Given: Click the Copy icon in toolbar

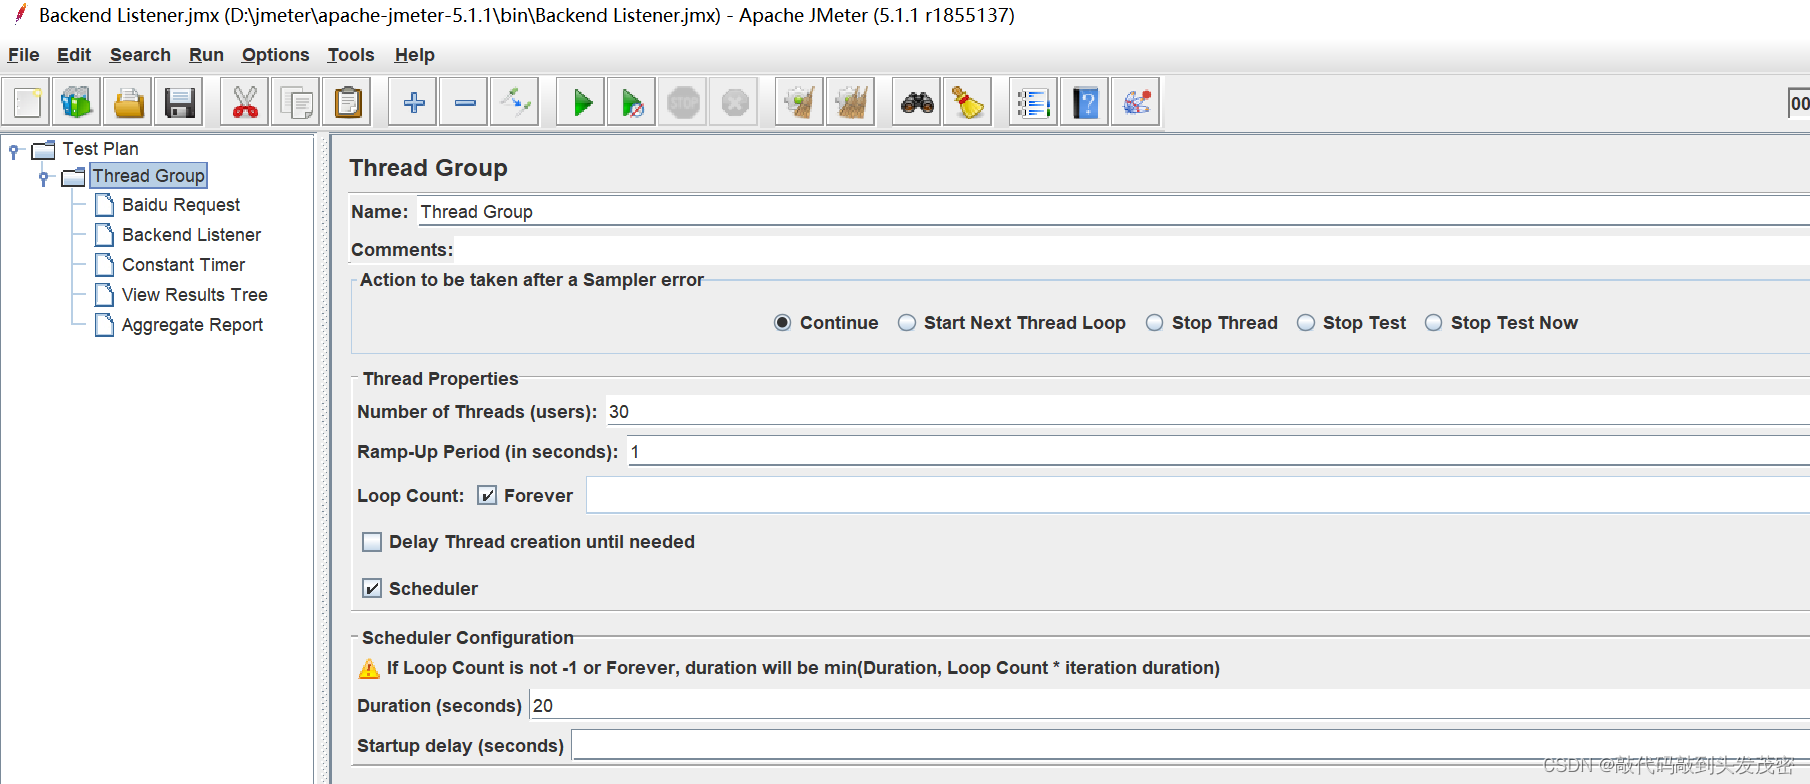Looking at the screenshot, I should coord(296,102).
